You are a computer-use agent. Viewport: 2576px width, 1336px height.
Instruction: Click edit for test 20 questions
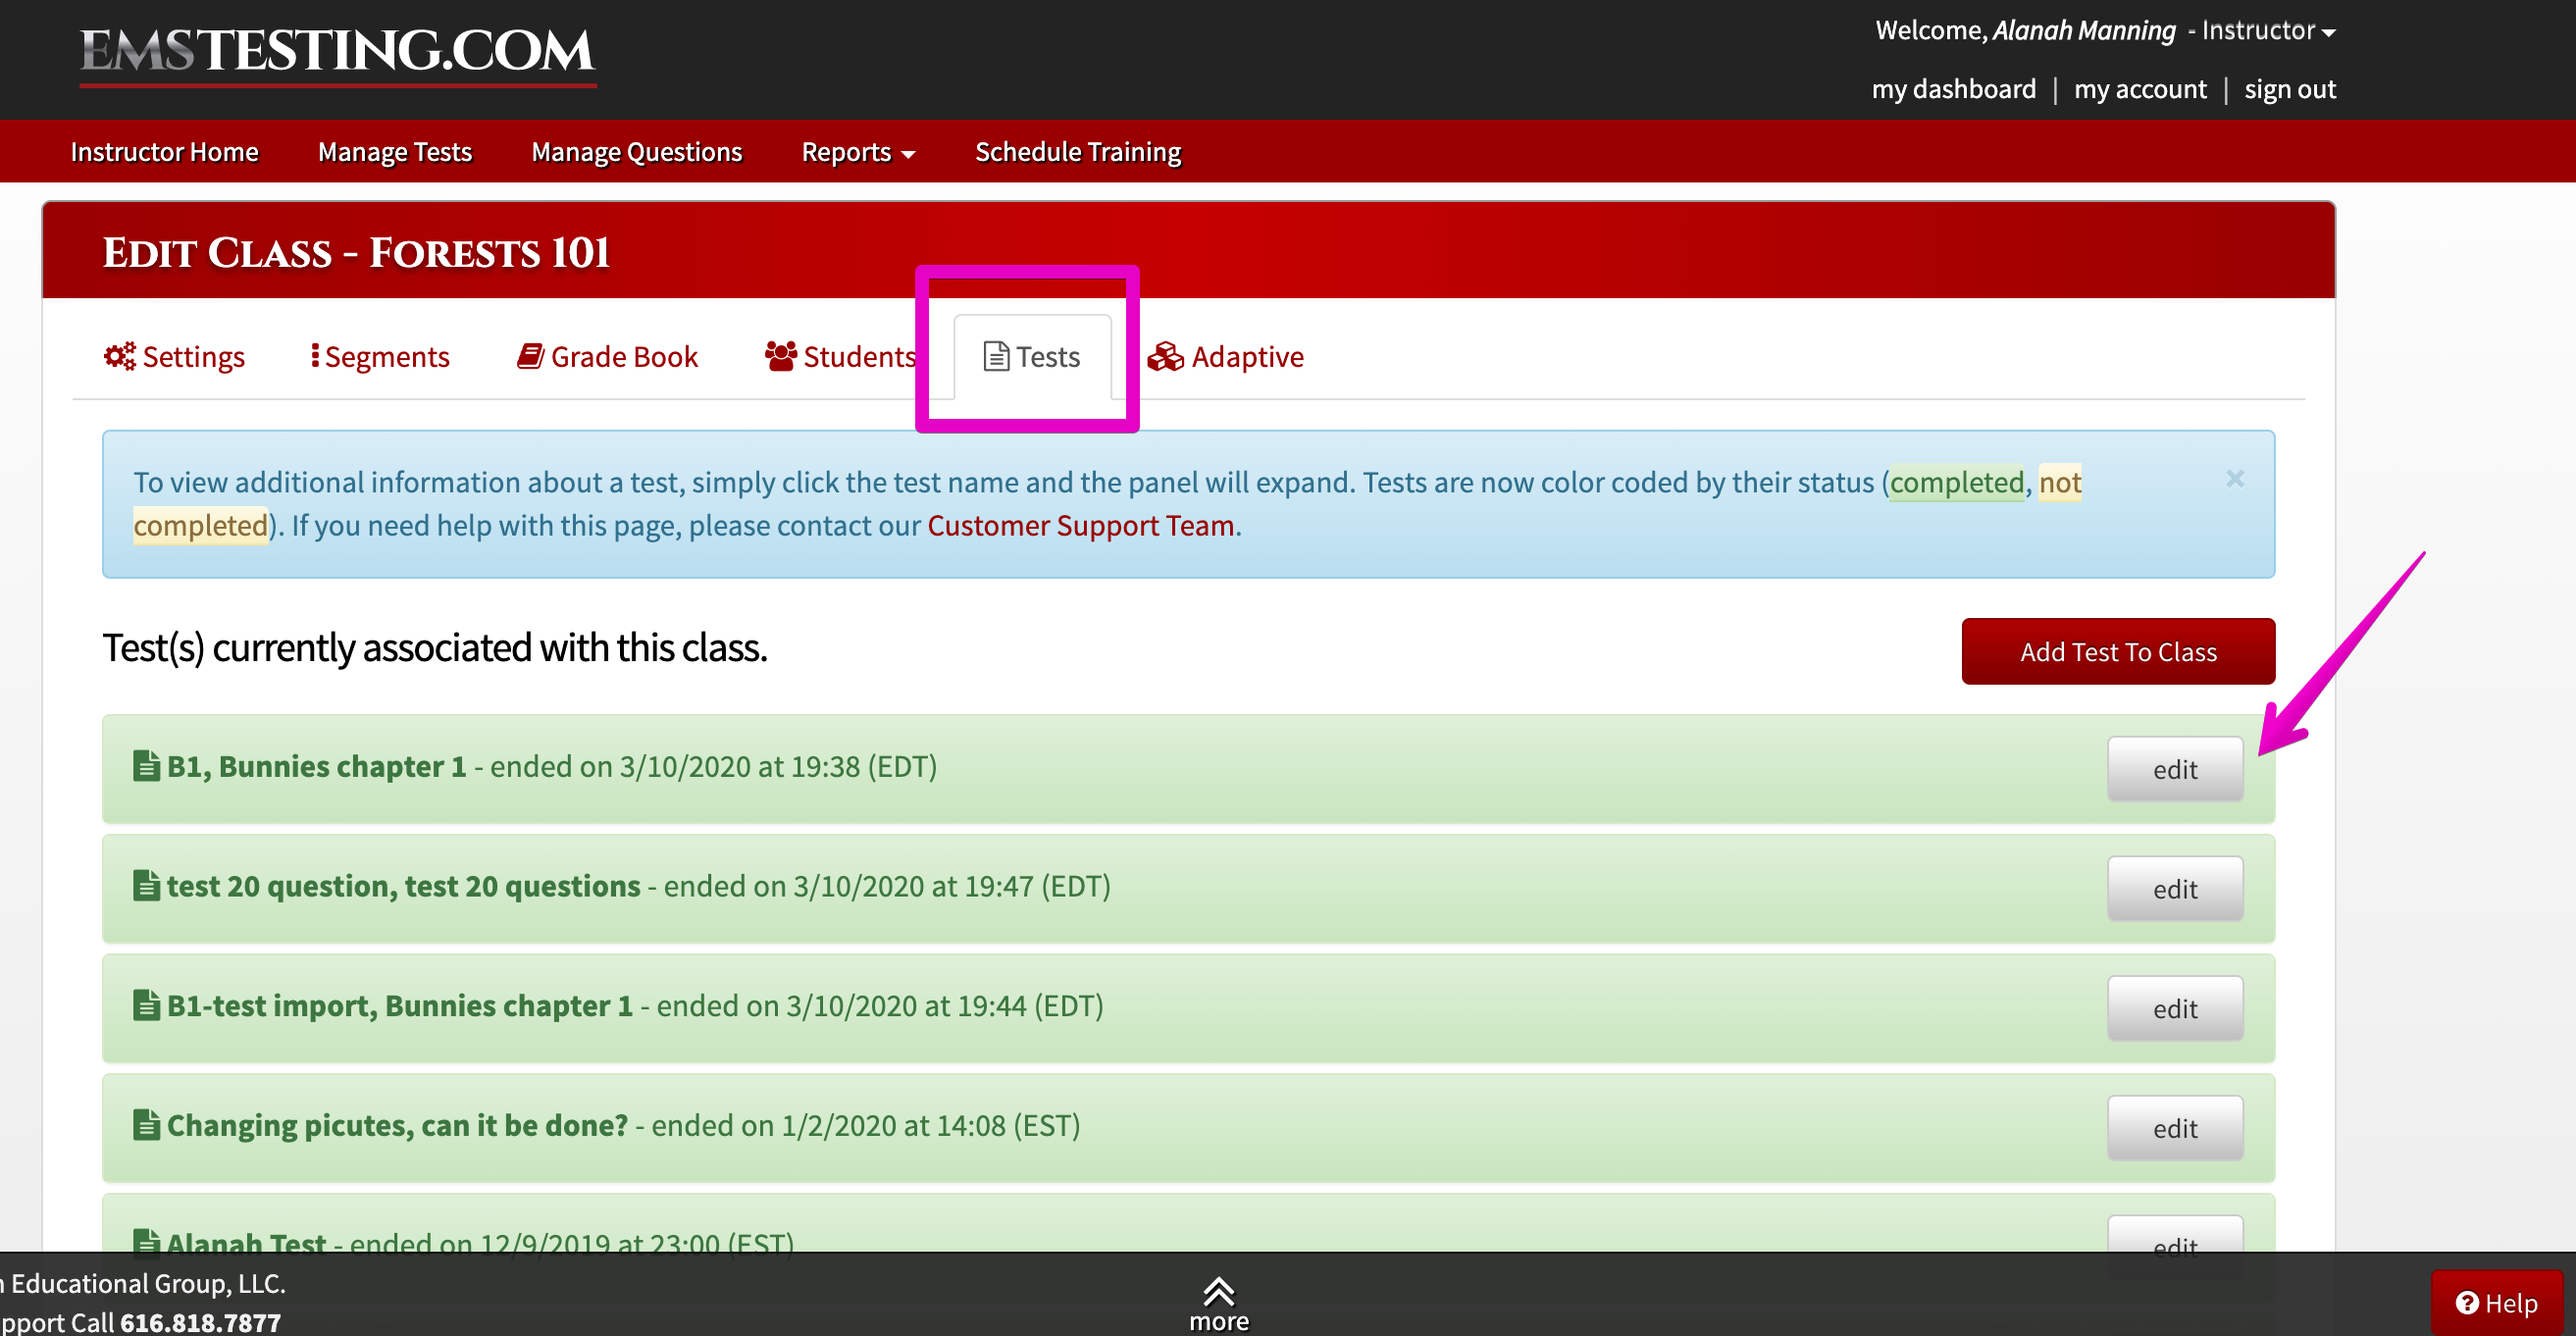tap(2175, 888)
